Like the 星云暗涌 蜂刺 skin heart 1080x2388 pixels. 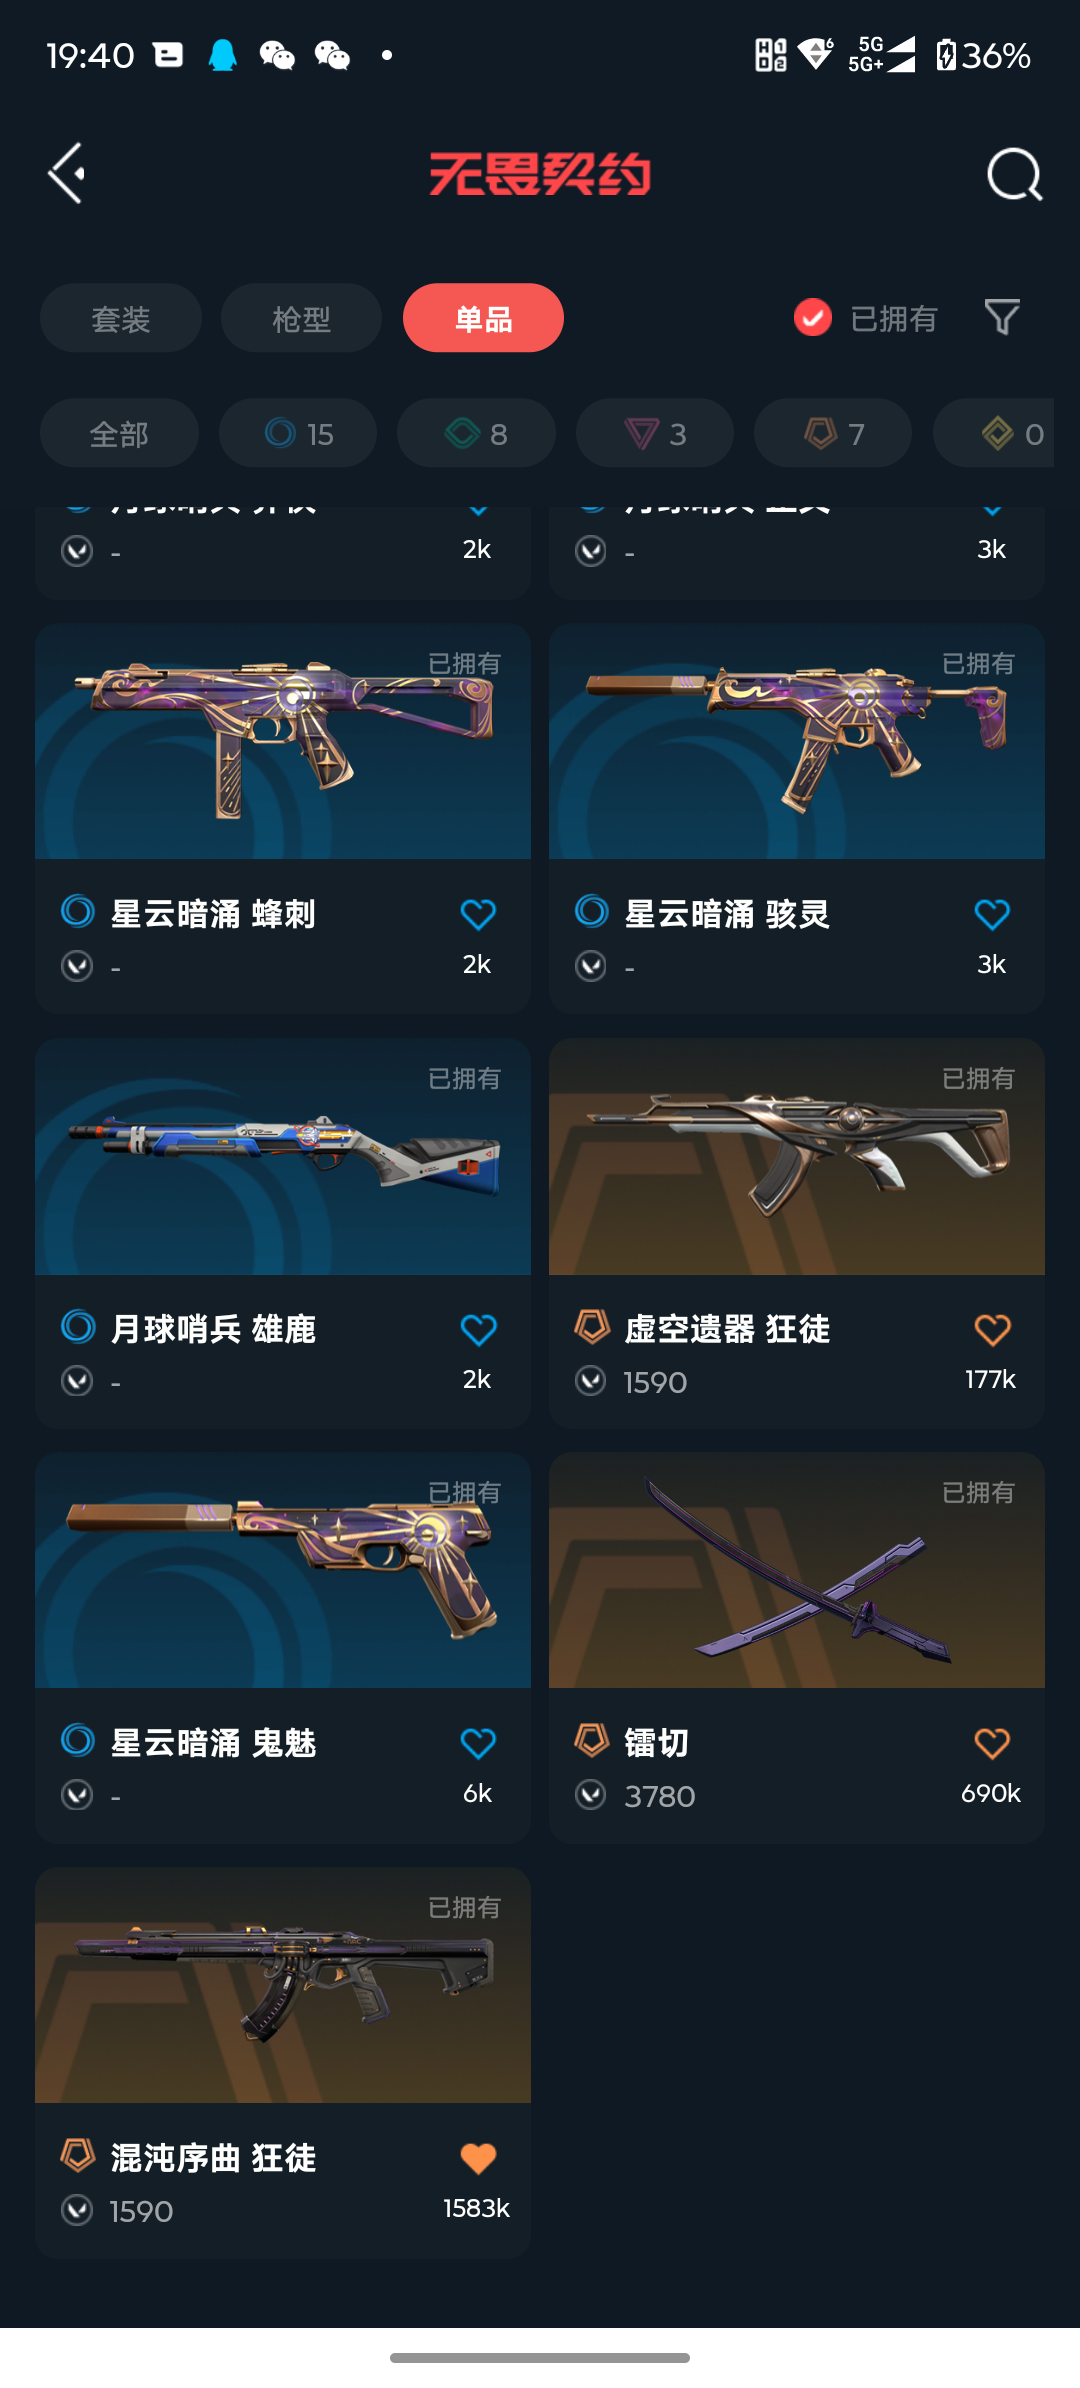478,914
